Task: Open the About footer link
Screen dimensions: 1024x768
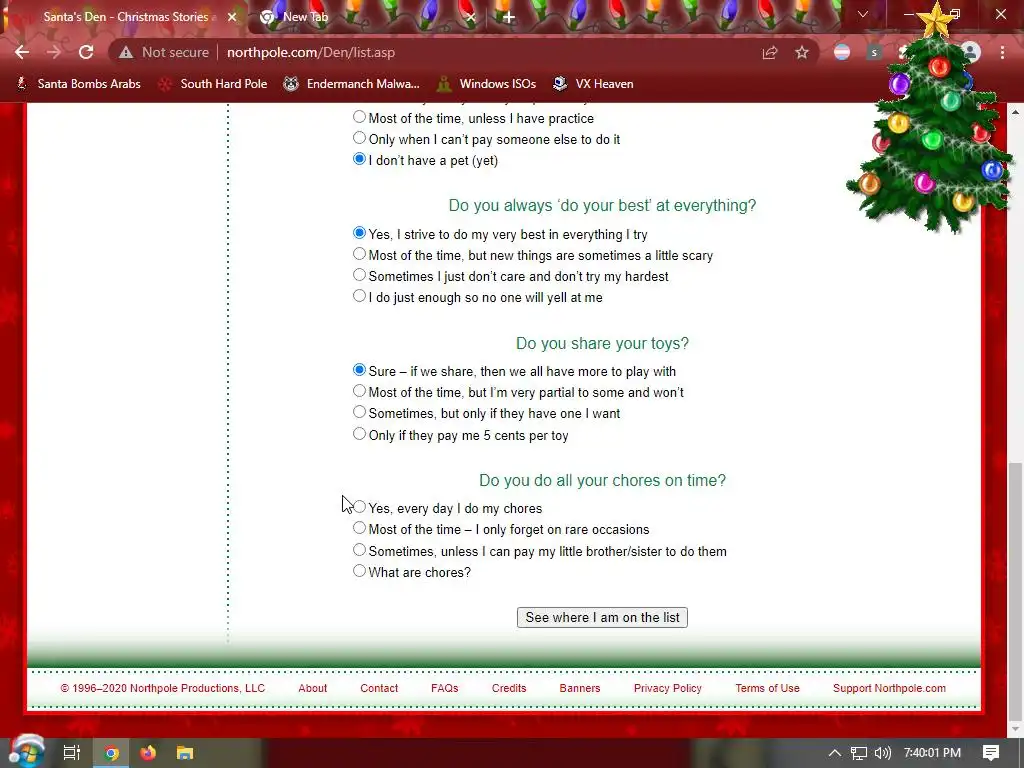Action: pos(313,688)
